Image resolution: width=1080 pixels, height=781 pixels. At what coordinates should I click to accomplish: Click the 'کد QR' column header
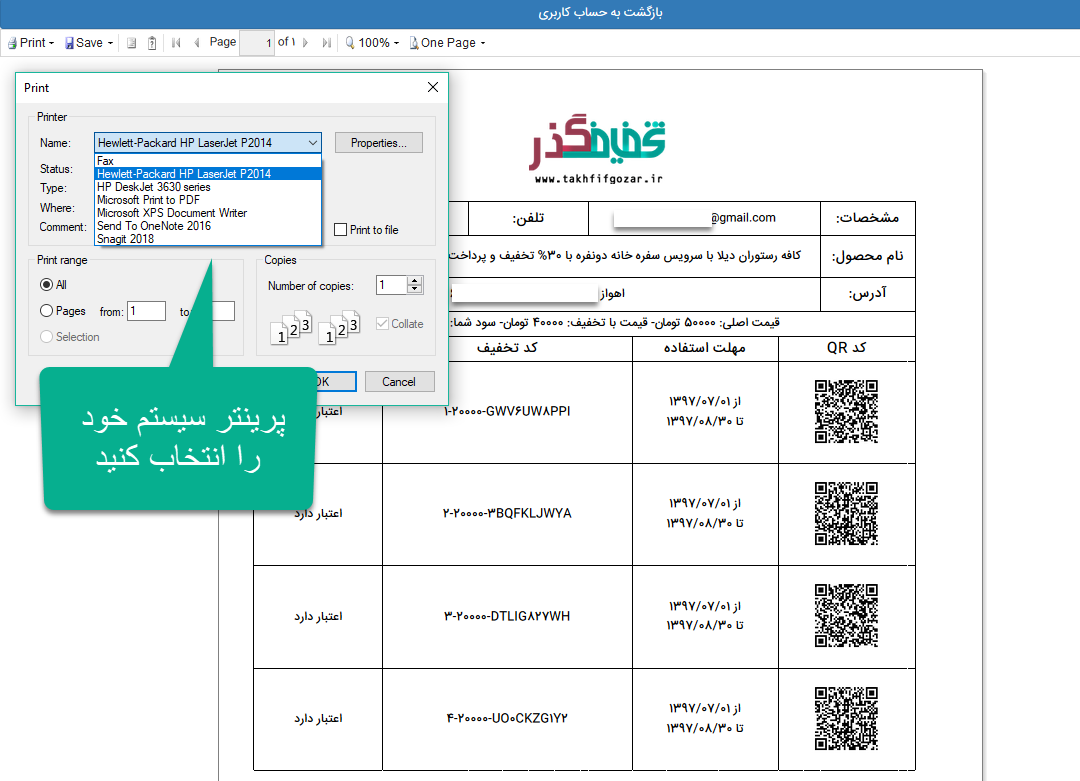click(x=847, y=348)
